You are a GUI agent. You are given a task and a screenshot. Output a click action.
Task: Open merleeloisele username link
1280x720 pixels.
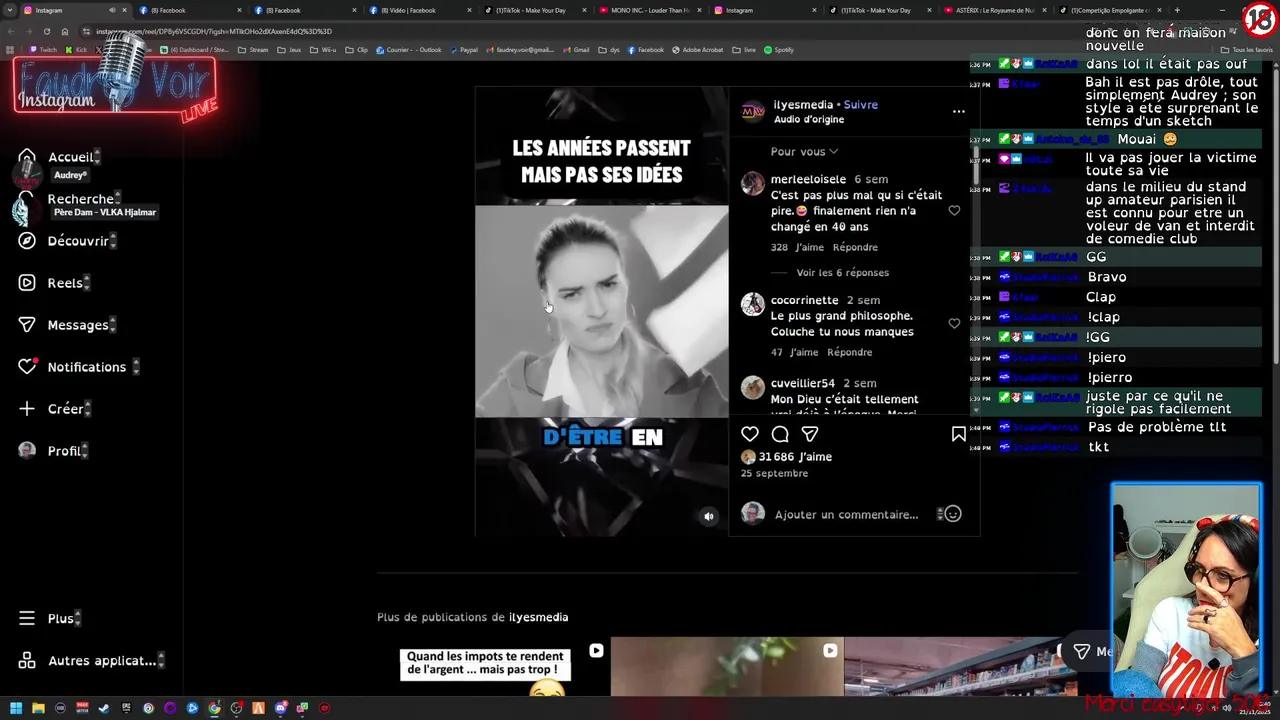tap(808, 180)
